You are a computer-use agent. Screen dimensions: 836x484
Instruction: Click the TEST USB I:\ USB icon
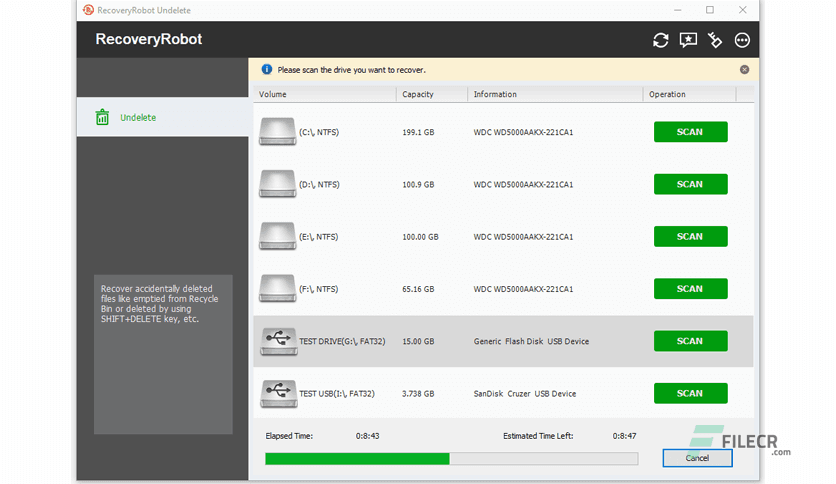click(x=278, y=393)
